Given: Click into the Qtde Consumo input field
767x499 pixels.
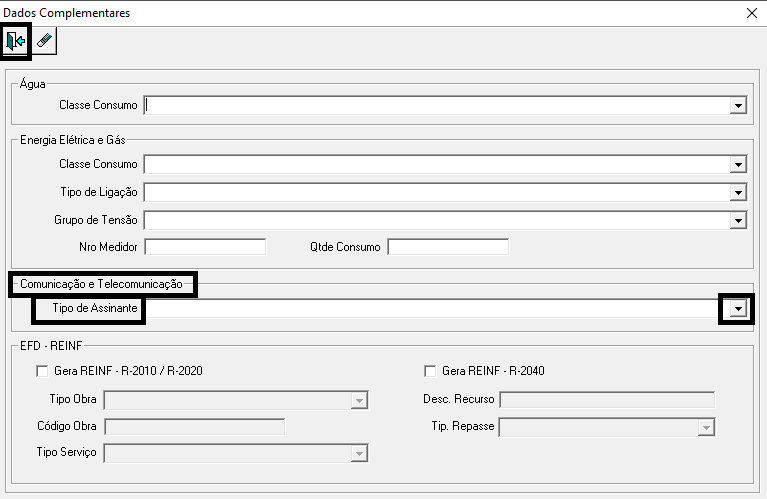Looking at the screenshot, I should [448, 247].
